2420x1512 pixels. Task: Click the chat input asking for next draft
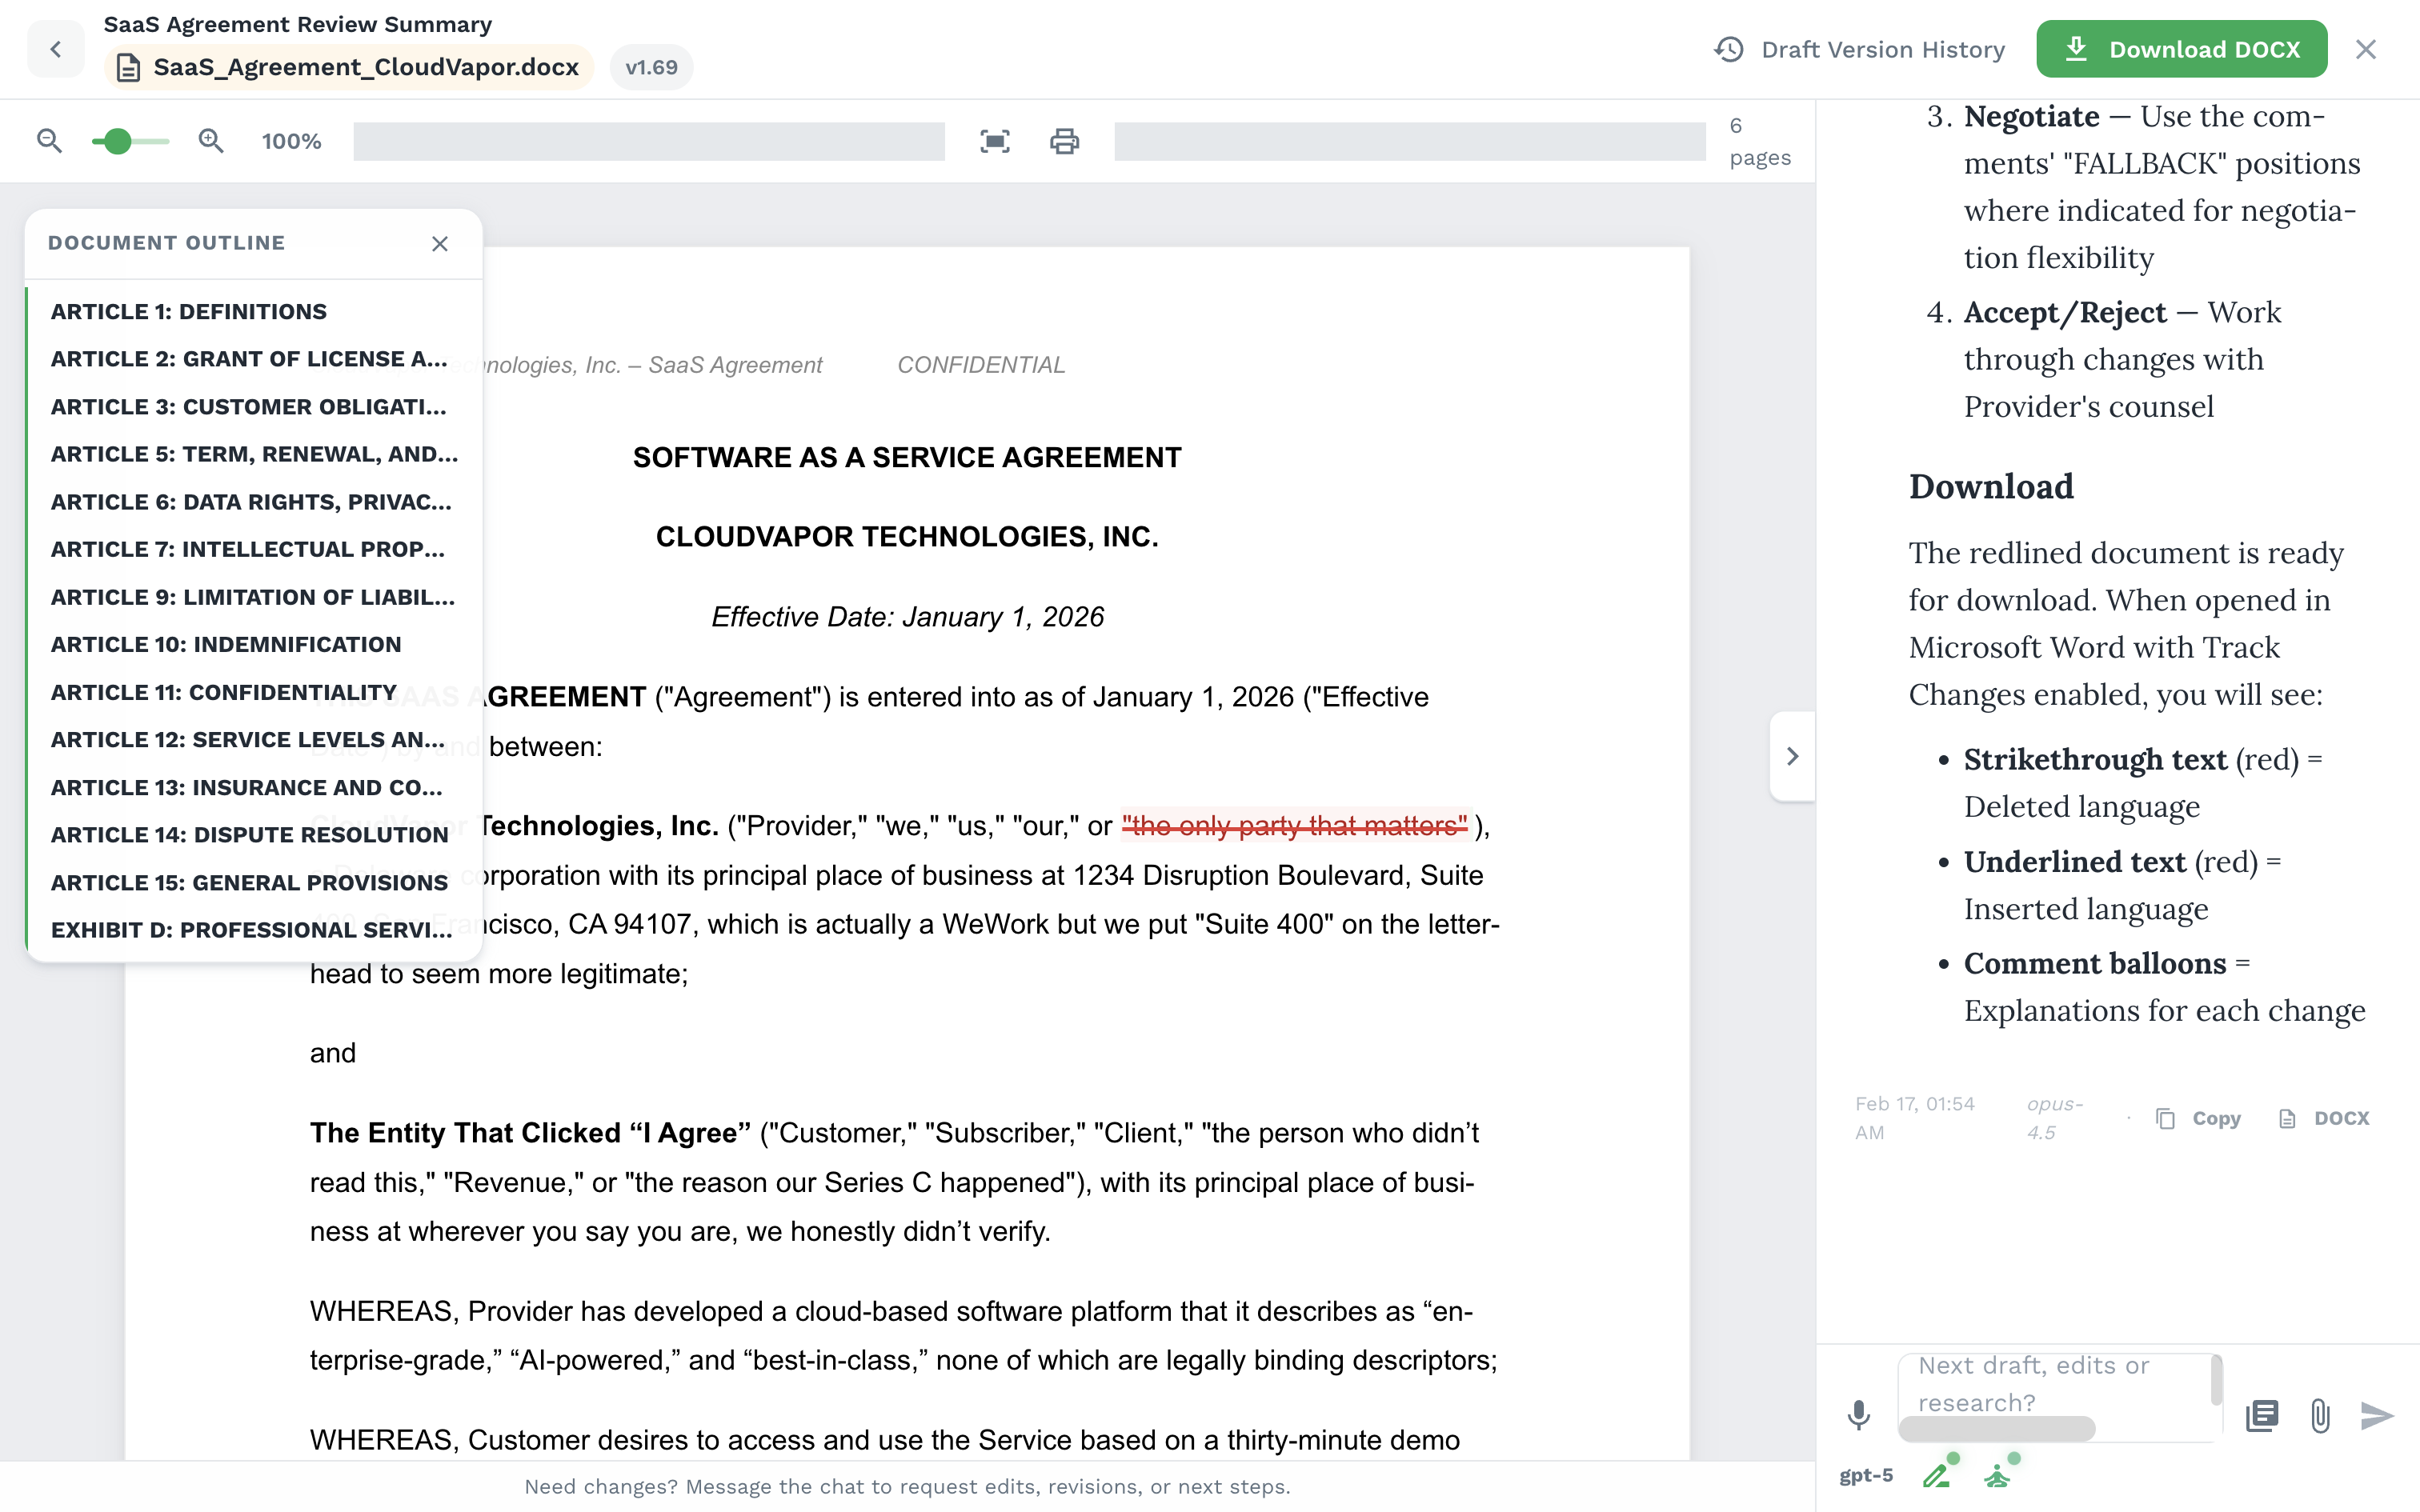[2058, 1392]
